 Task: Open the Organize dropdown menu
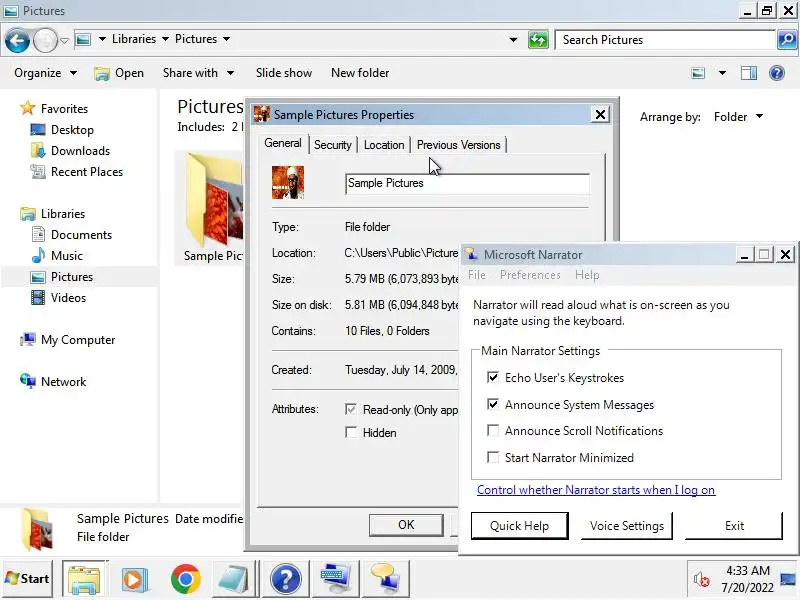pos(45,73)
